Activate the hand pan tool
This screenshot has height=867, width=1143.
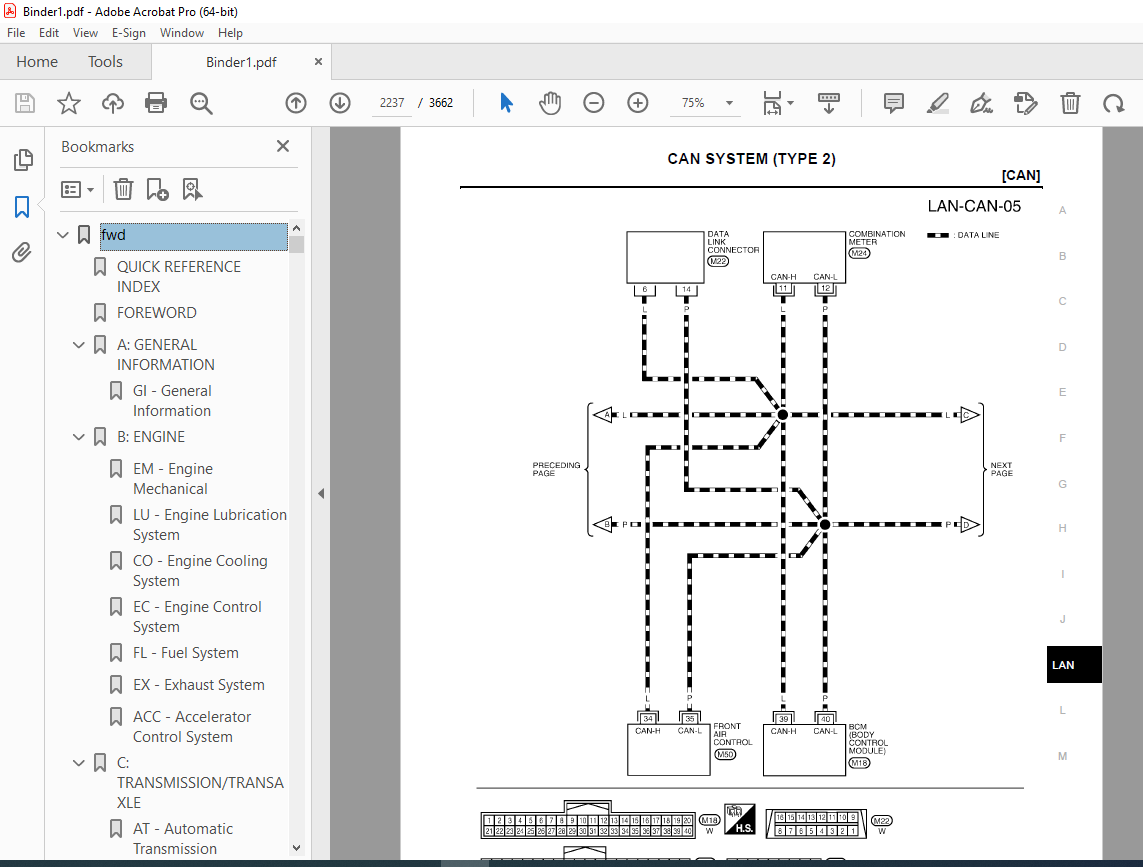click(550, 103)
